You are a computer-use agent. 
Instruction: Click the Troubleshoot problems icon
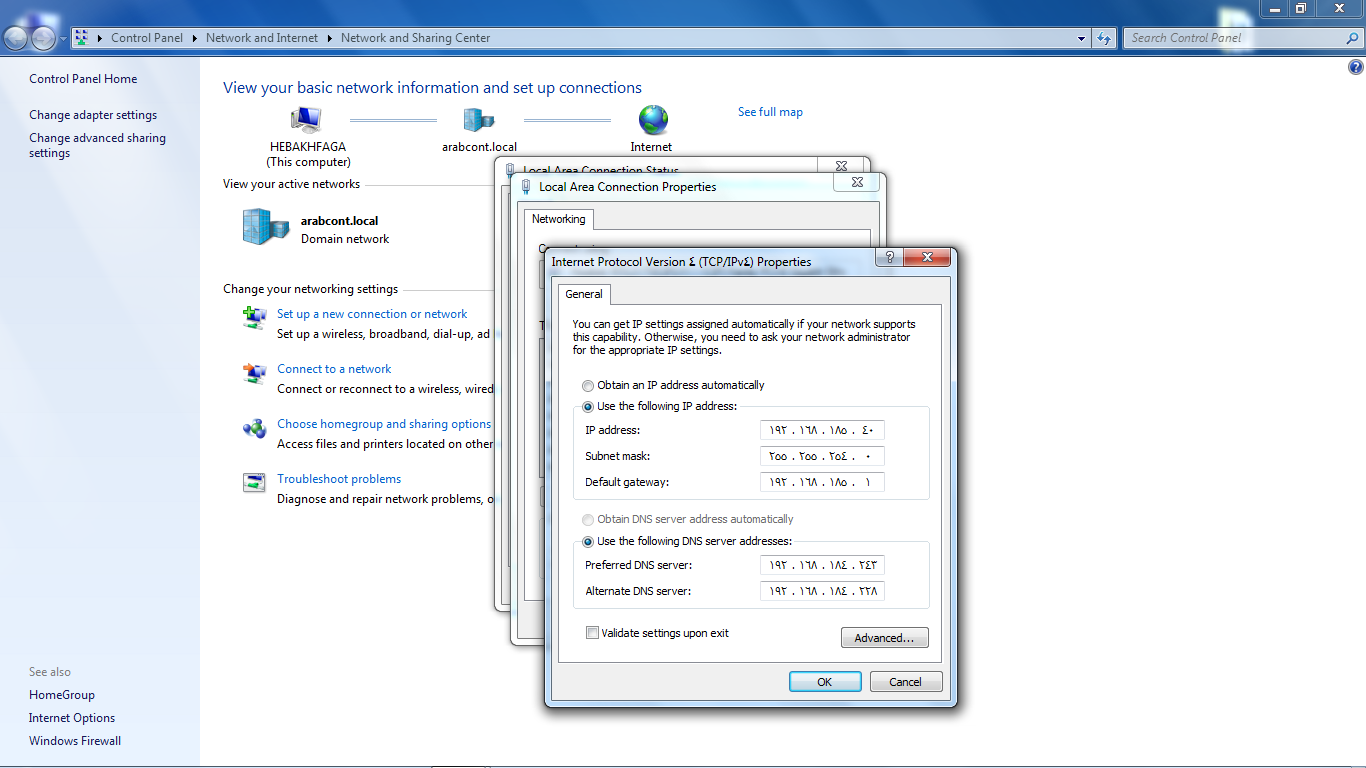[x=254, y=482]
